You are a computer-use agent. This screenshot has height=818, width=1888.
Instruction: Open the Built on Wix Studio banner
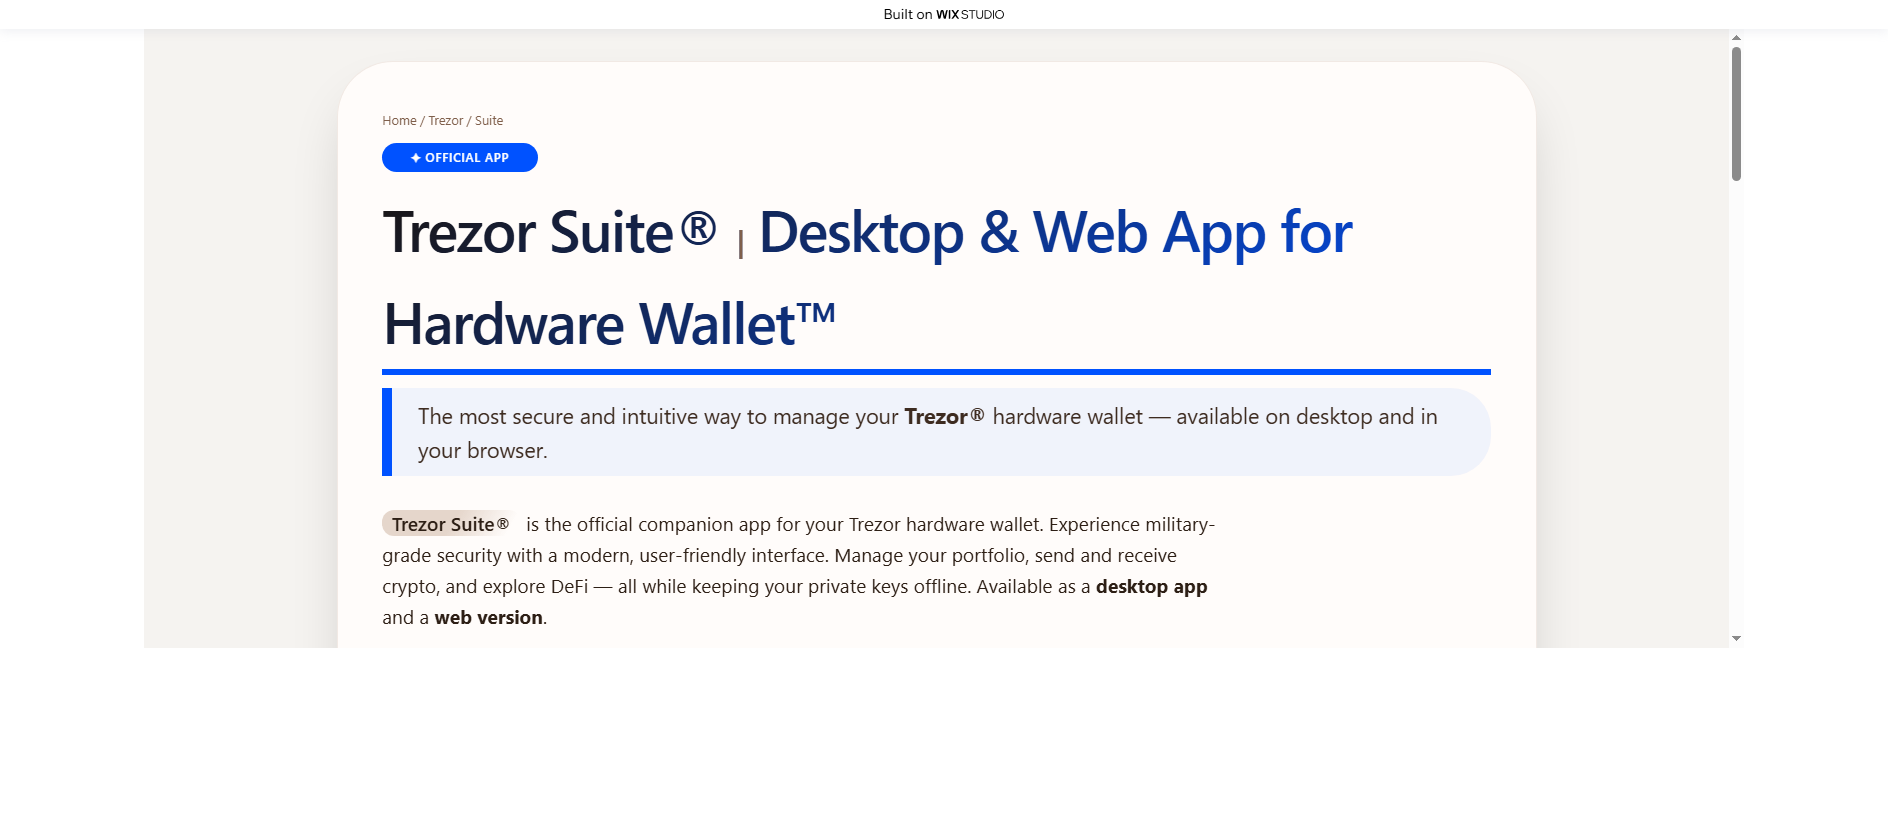pos(944,14)
